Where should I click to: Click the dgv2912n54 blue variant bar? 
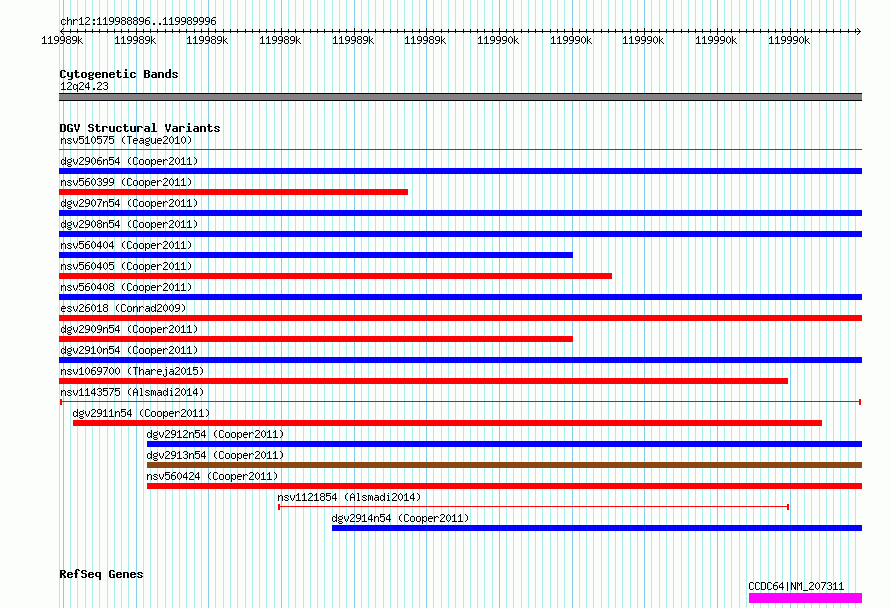[504, 444]
